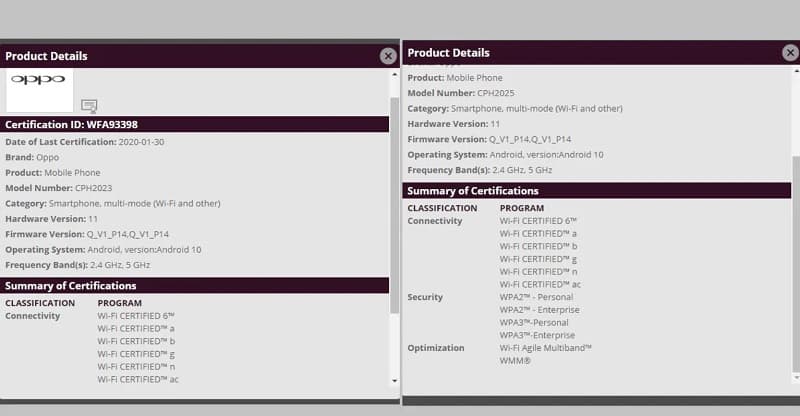Select Wi-Fi CERTIFIED b in CPH2025 panel
This screenshot has width=800, height=416.
click(538, 246)
